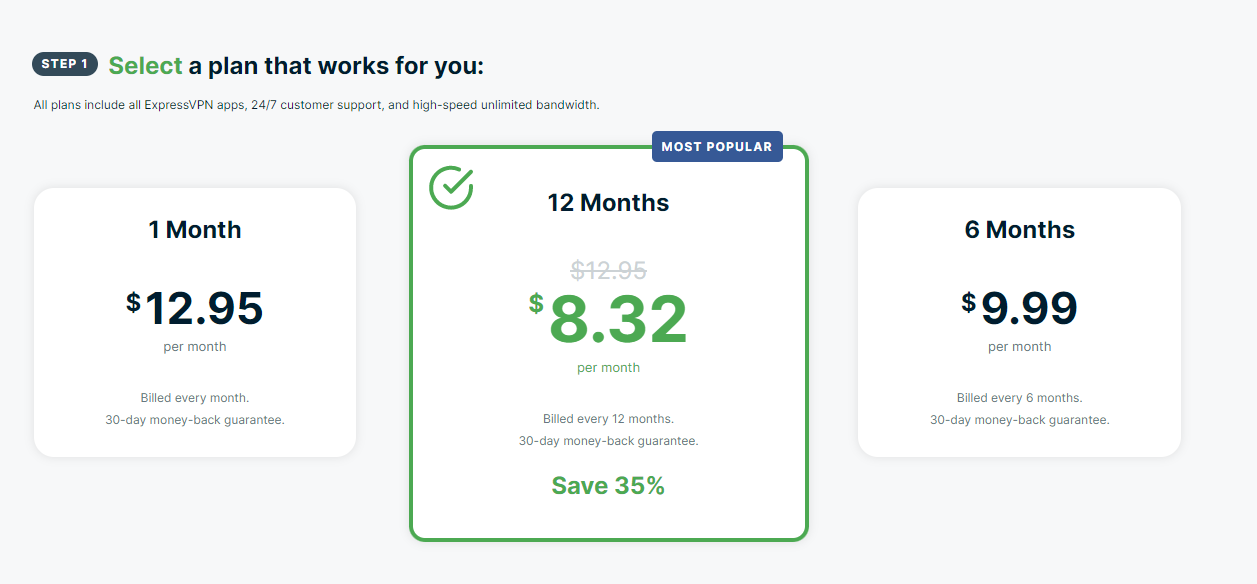Click "Billed every 12 months." text
This screenshot has width=1257, height=584.
coord(608,419)
